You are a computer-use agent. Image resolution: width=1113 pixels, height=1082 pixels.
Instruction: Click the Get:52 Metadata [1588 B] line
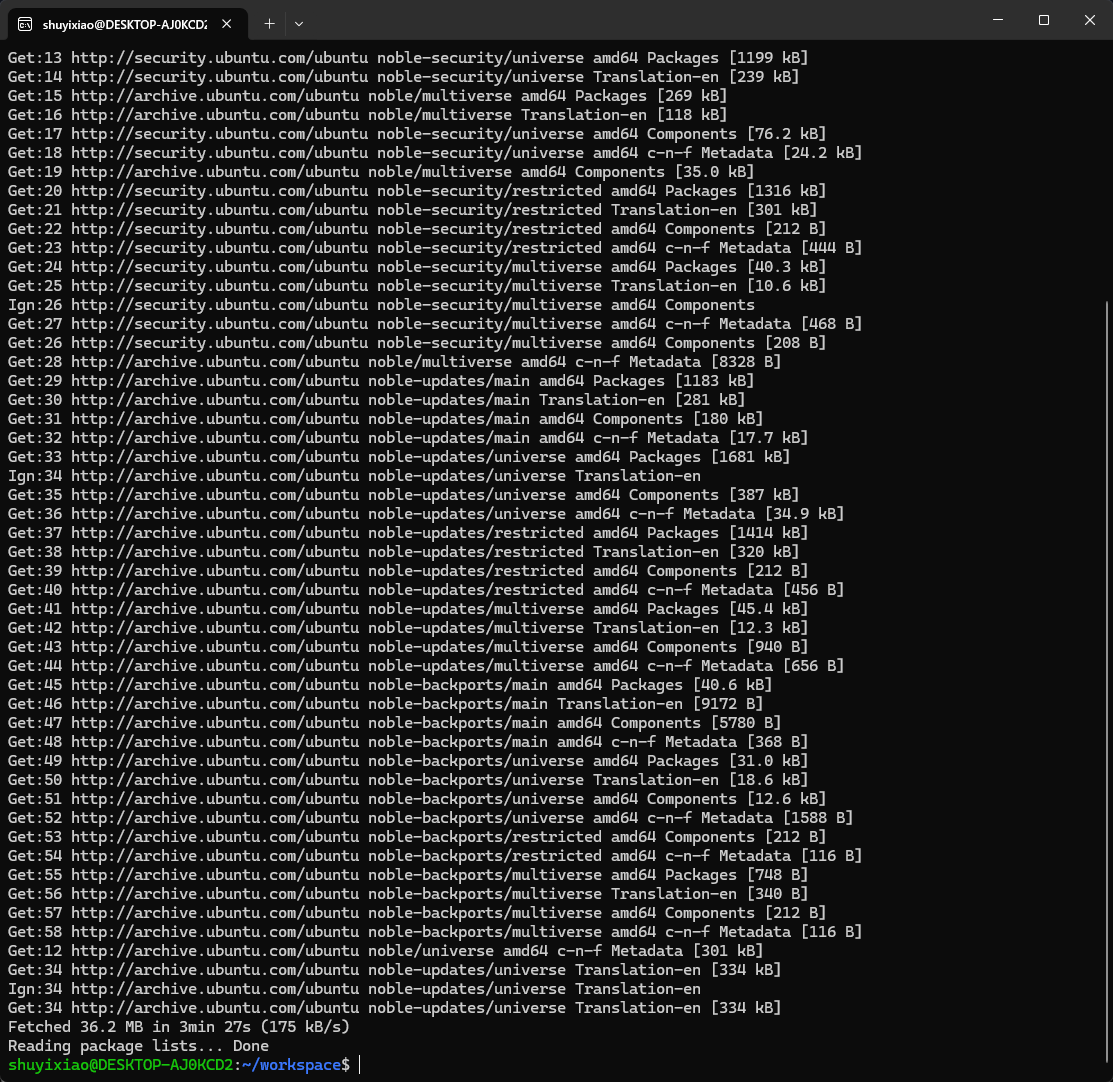pyautogui.click(x=430, y=818)
